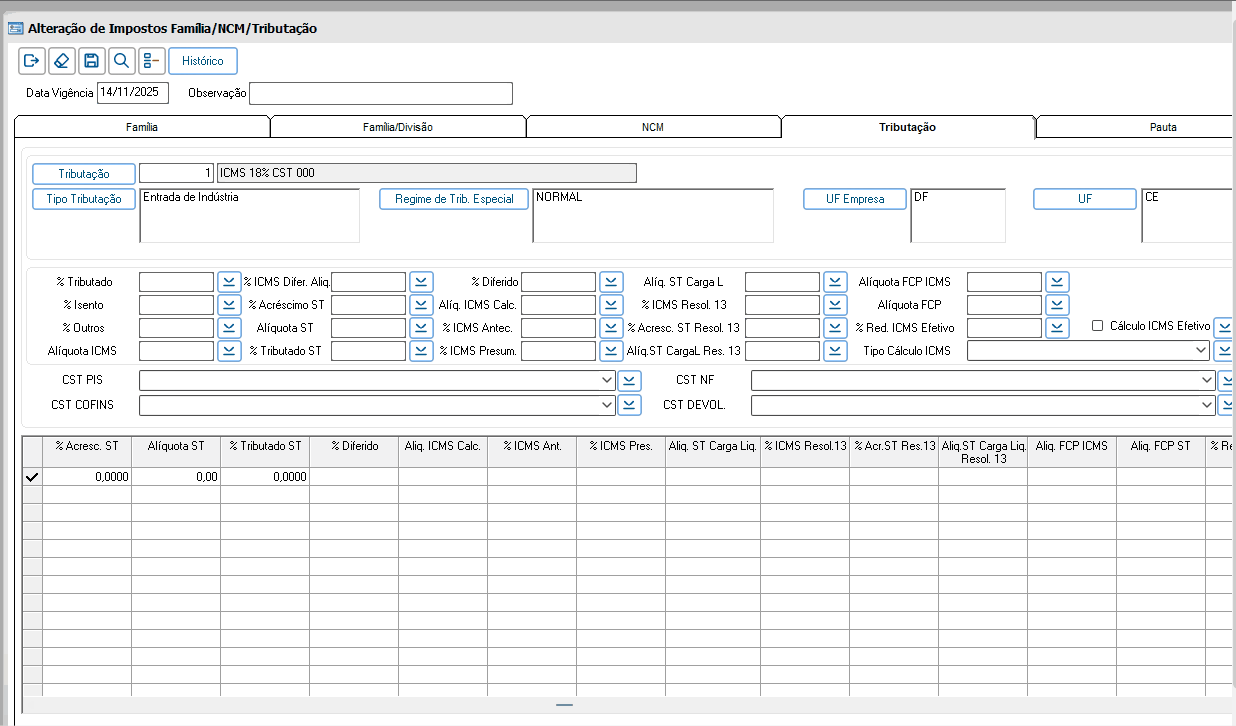Click the eraser clear icon in toolbar

pyautogui.click(x=61, y=61)
